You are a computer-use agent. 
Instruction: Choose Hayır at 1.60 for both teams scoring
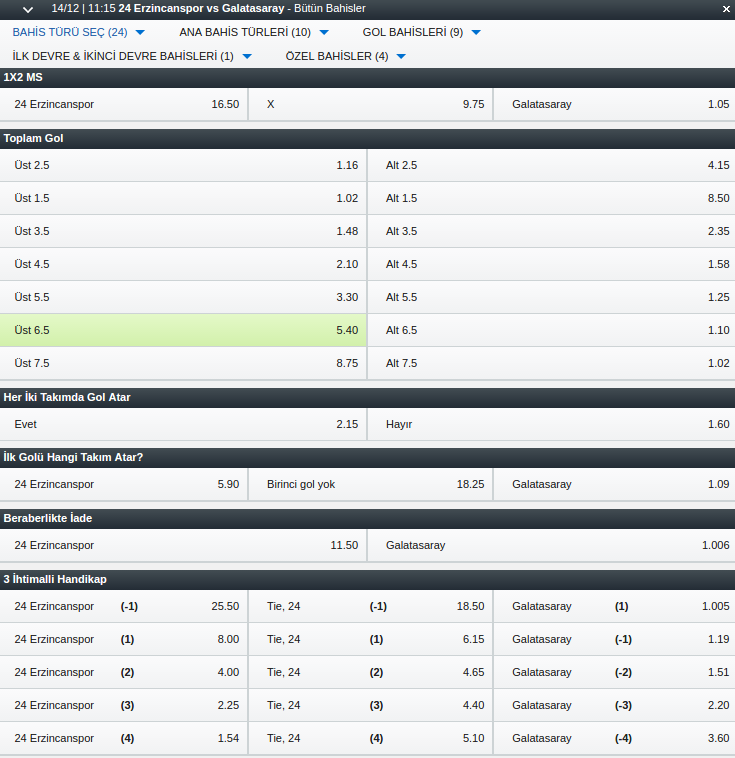[551, 424]
